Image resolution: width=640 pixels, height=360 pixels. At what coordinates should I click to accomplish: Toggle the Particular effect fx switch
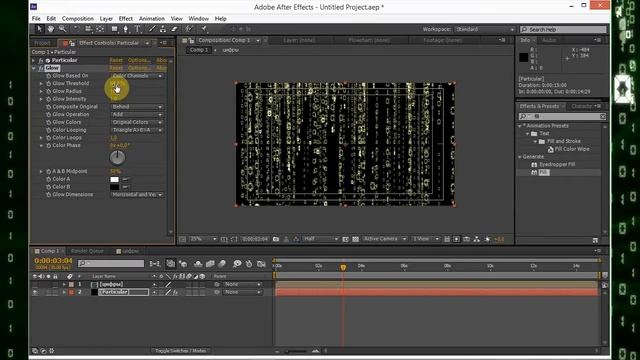tap(41, 60)
